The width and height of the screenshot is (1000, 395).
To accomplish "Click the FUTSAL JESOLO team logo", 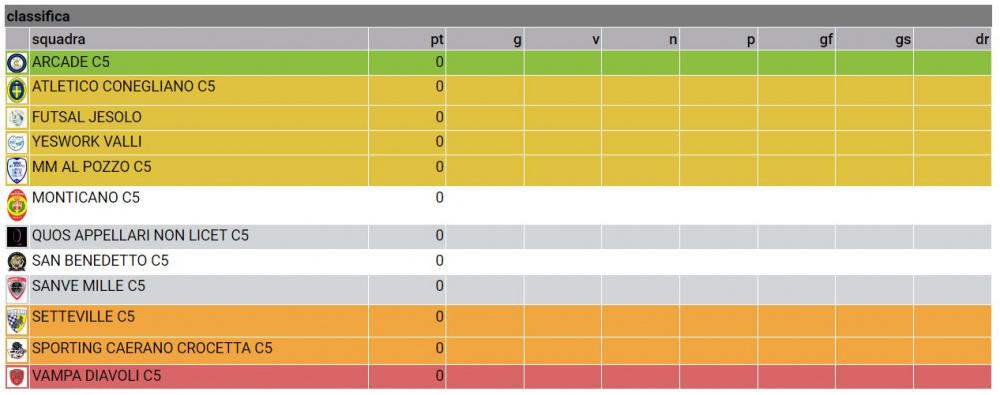I will [x=17, y=118].
